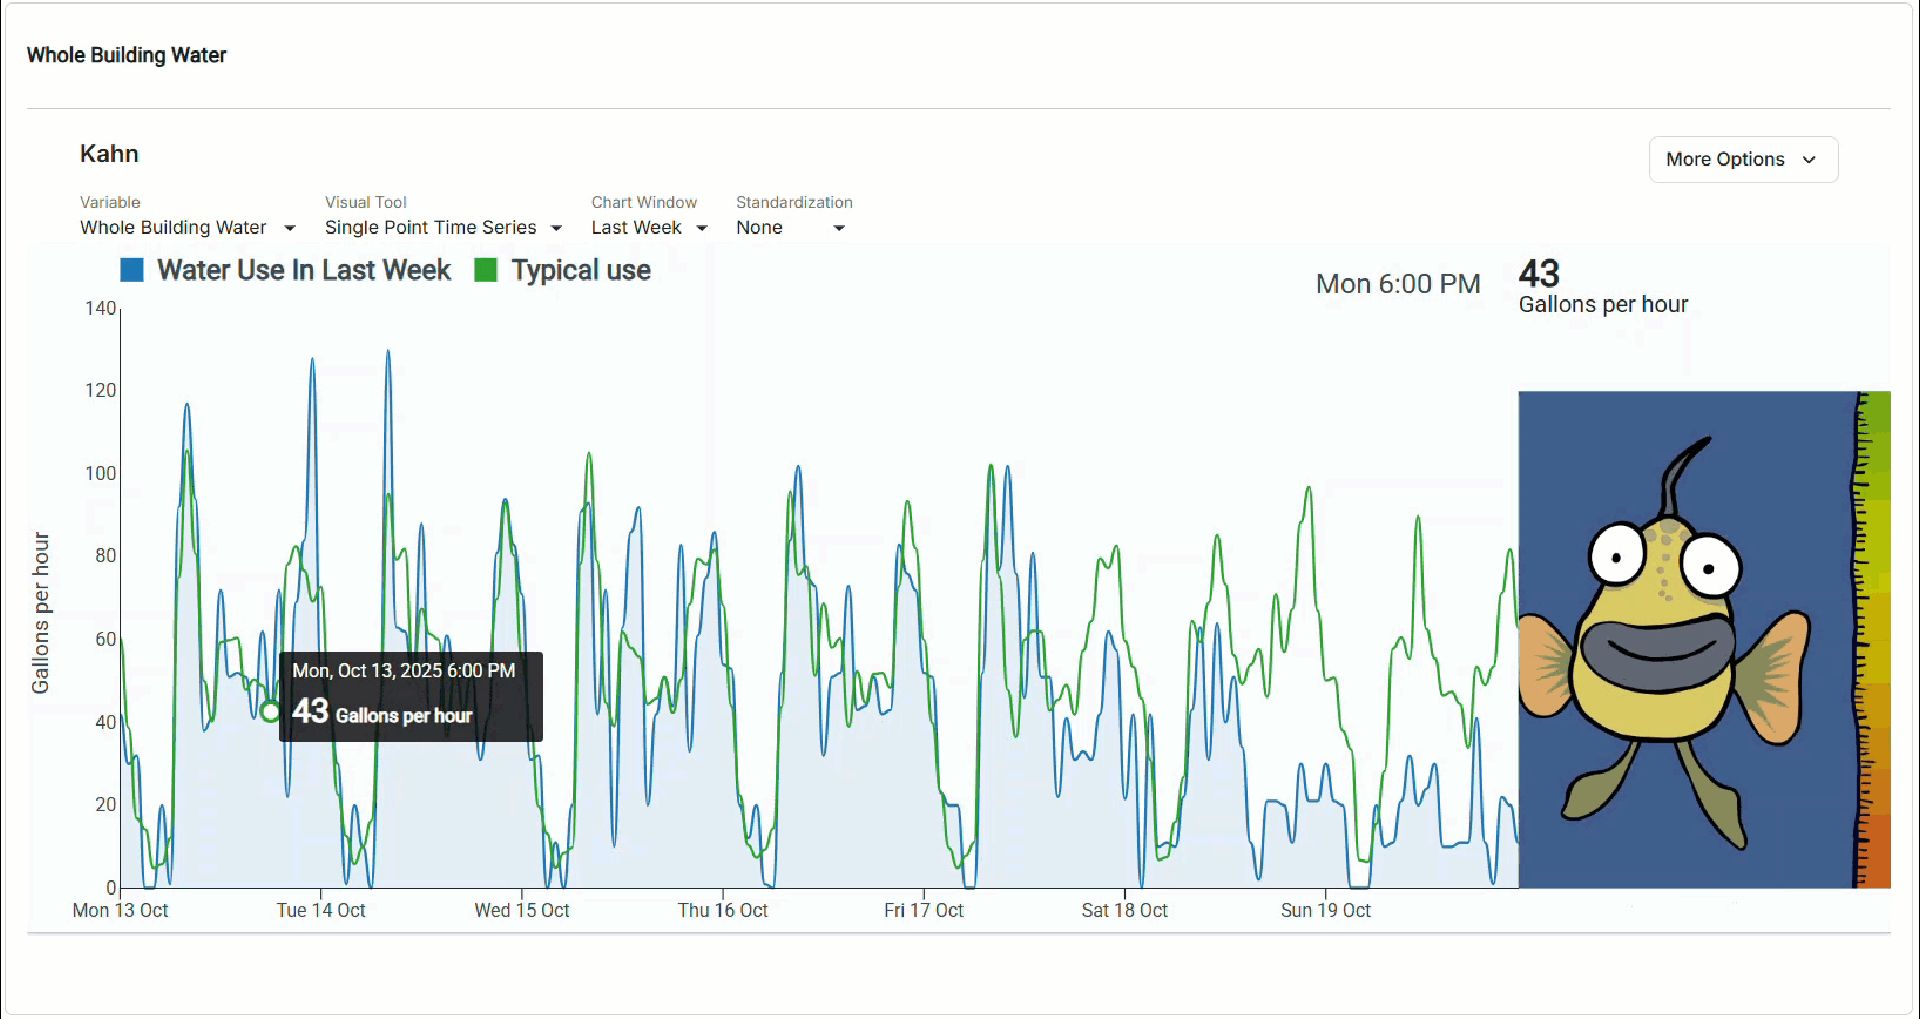Click the Mon 6:00 PM readout text
The height and width of the screenshot is (1019, 1920).
pos(1398,284)
